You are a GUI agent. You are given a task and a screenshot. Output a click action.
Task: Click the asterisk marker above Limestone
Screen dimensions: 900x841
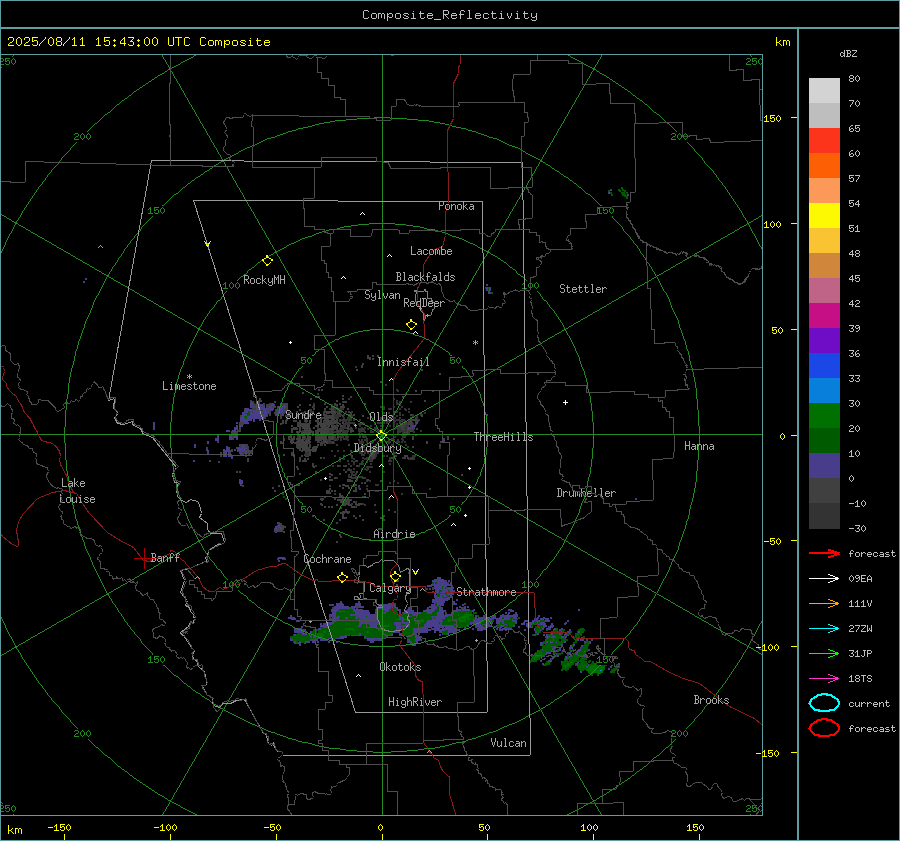[x=189, y=377]
